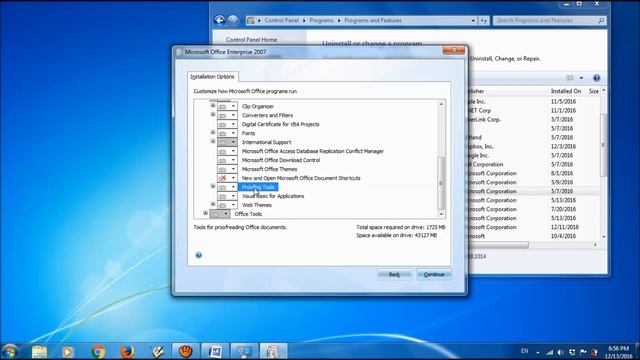The height and width of the screenshot is (360, 640).
Task: Expand the Converters and Filters node
Action: coord(213,114)
